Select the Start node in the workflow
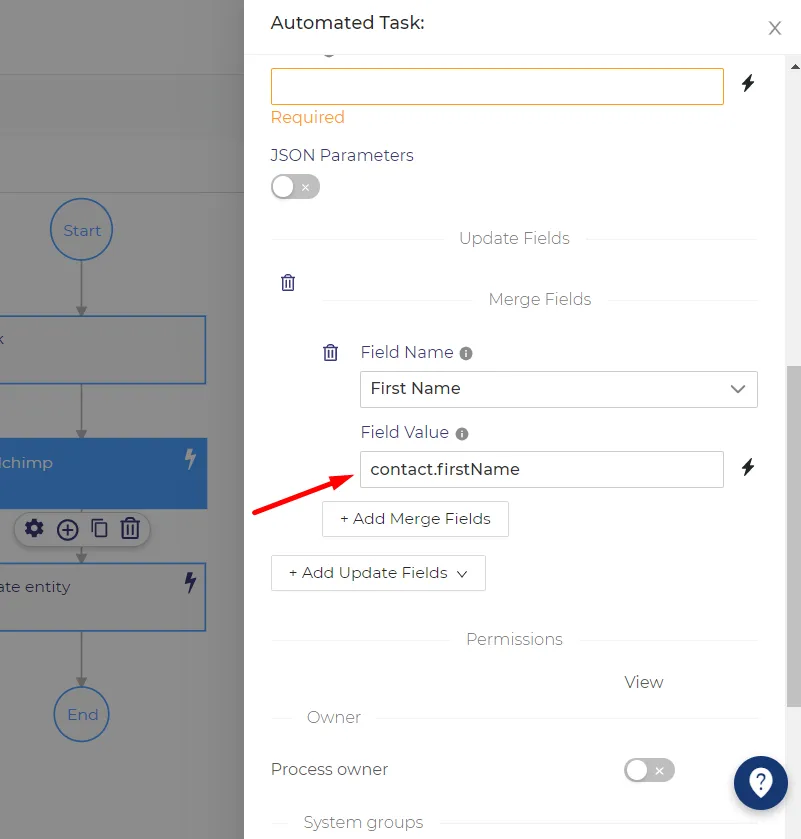The height and width of the screenshot is (839, 801). (x=81, y=230)
